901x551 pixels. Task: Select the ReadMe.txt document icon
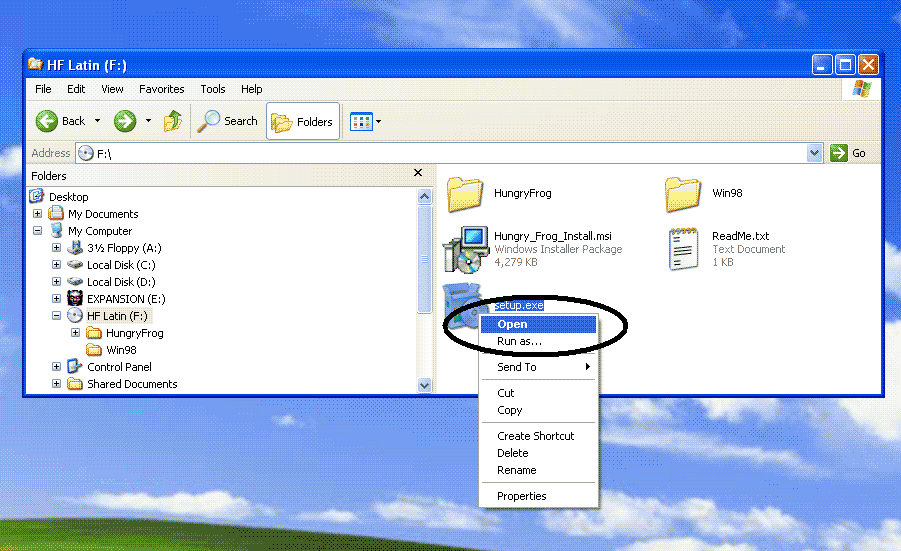[x=684, y=249]
